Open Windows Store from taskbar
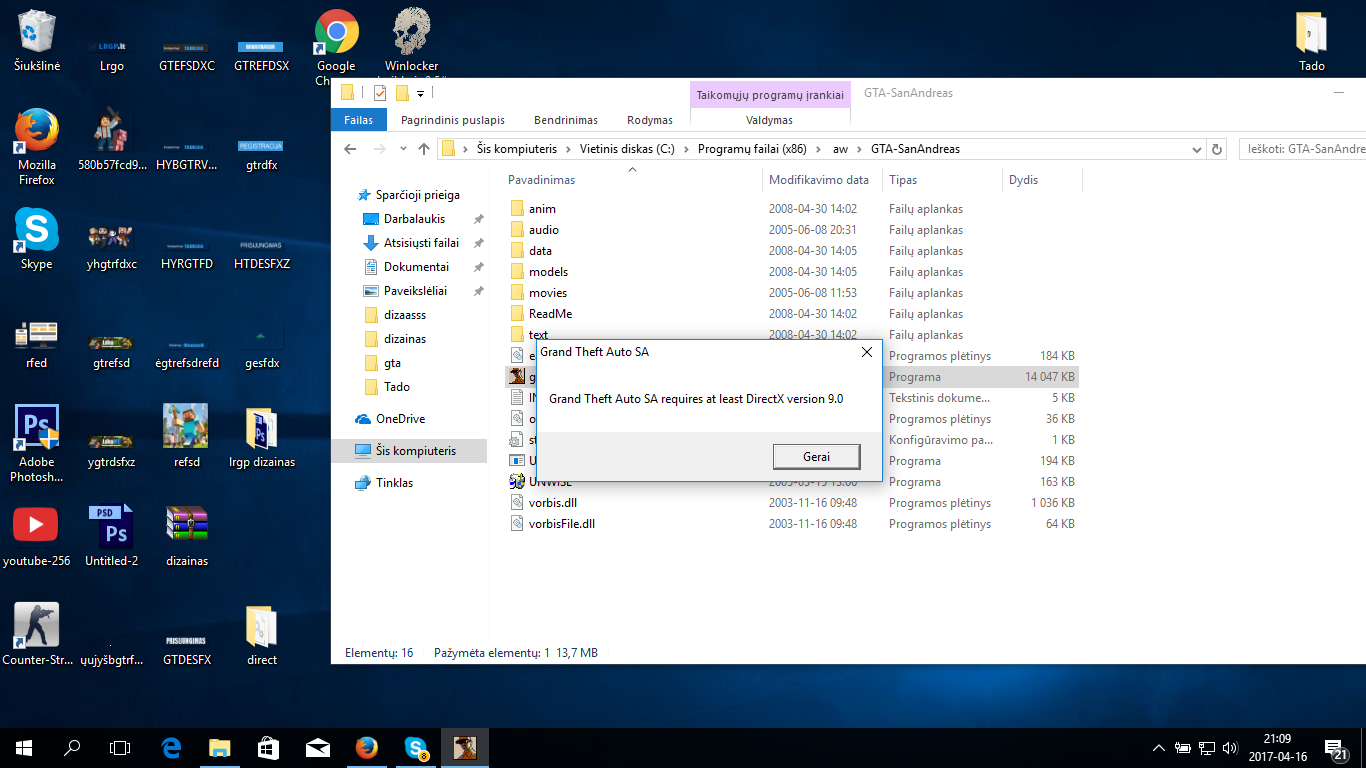This screenshot has width=1366, height=768. pos(268,747)
